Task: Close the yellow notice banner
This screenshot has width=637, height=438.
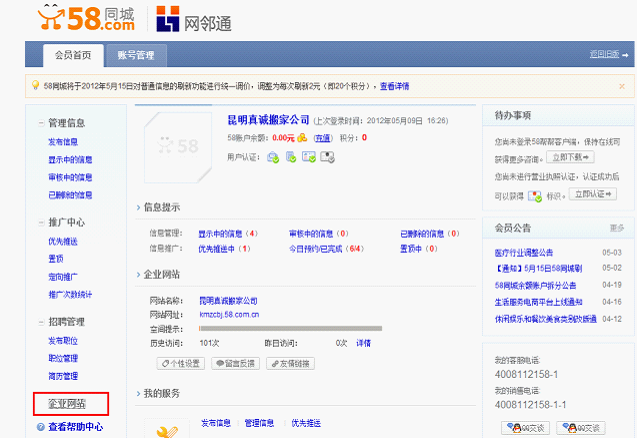Action: 620,87
